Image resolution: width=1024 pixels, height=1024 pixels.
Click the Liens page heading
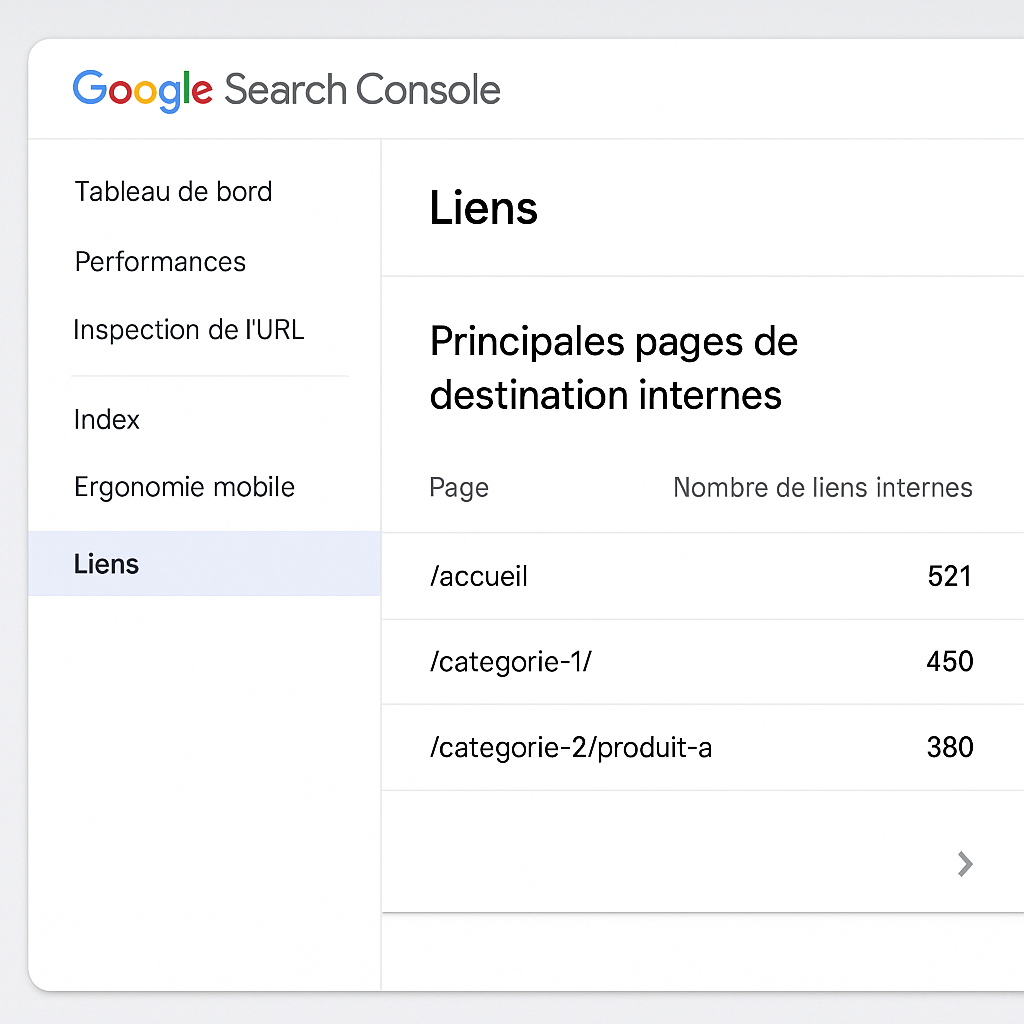point(483,208)
